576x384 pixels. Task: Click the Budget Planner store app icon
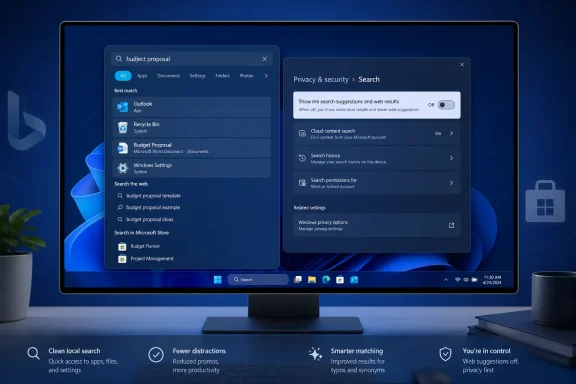[122, 247]
